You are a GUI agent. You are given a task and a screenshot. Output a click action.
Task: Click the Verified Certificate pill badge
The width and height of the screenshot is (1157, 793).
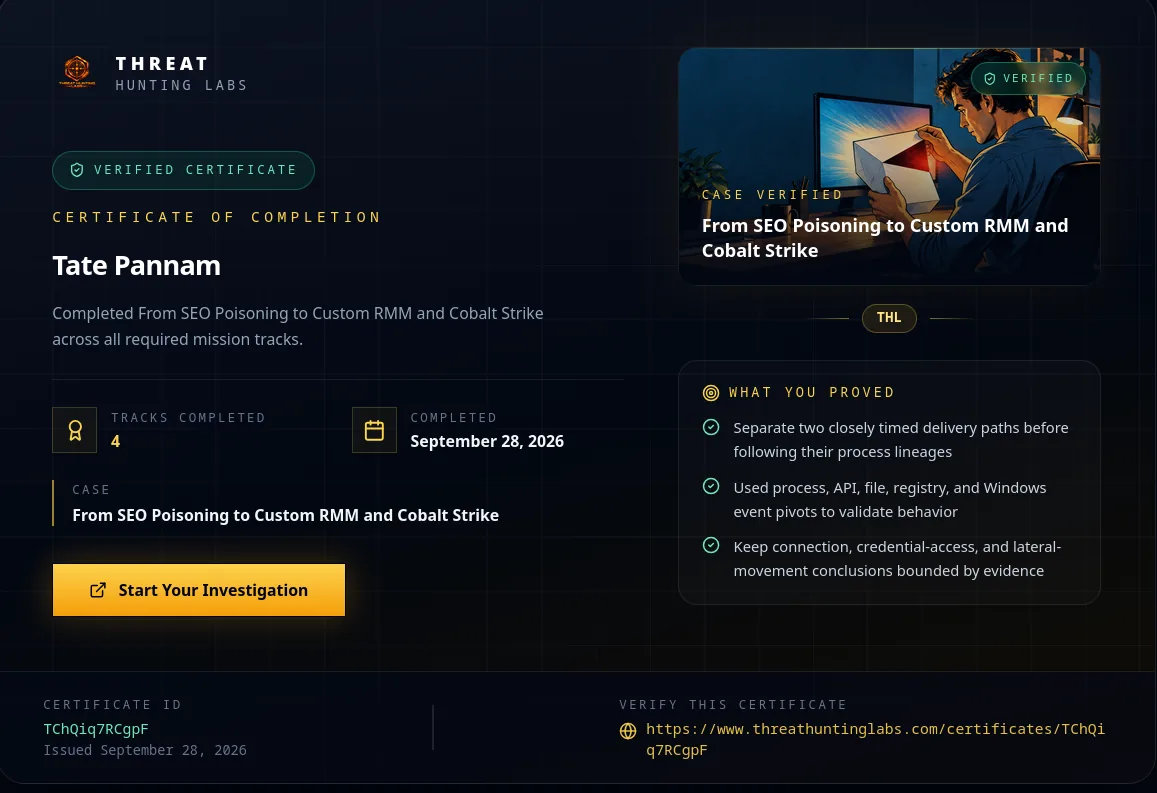pos(184,170)
